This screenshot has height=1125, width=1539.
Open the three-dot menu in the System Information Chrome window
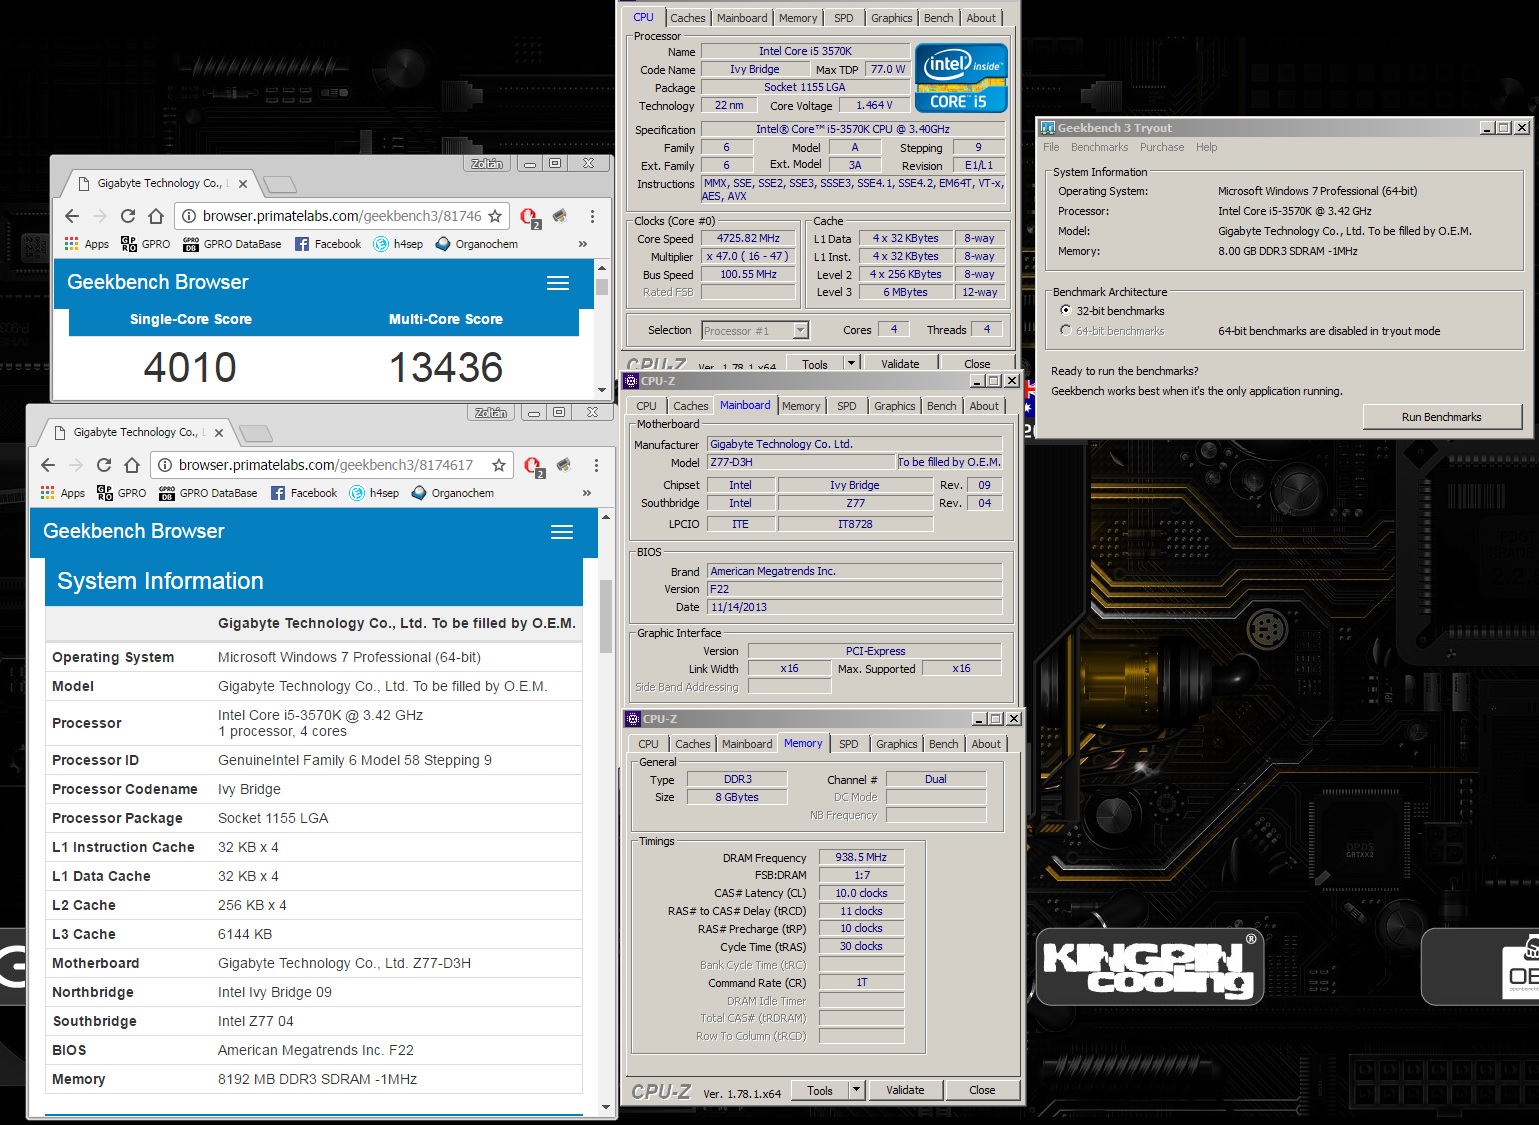(x=596, y=465)
